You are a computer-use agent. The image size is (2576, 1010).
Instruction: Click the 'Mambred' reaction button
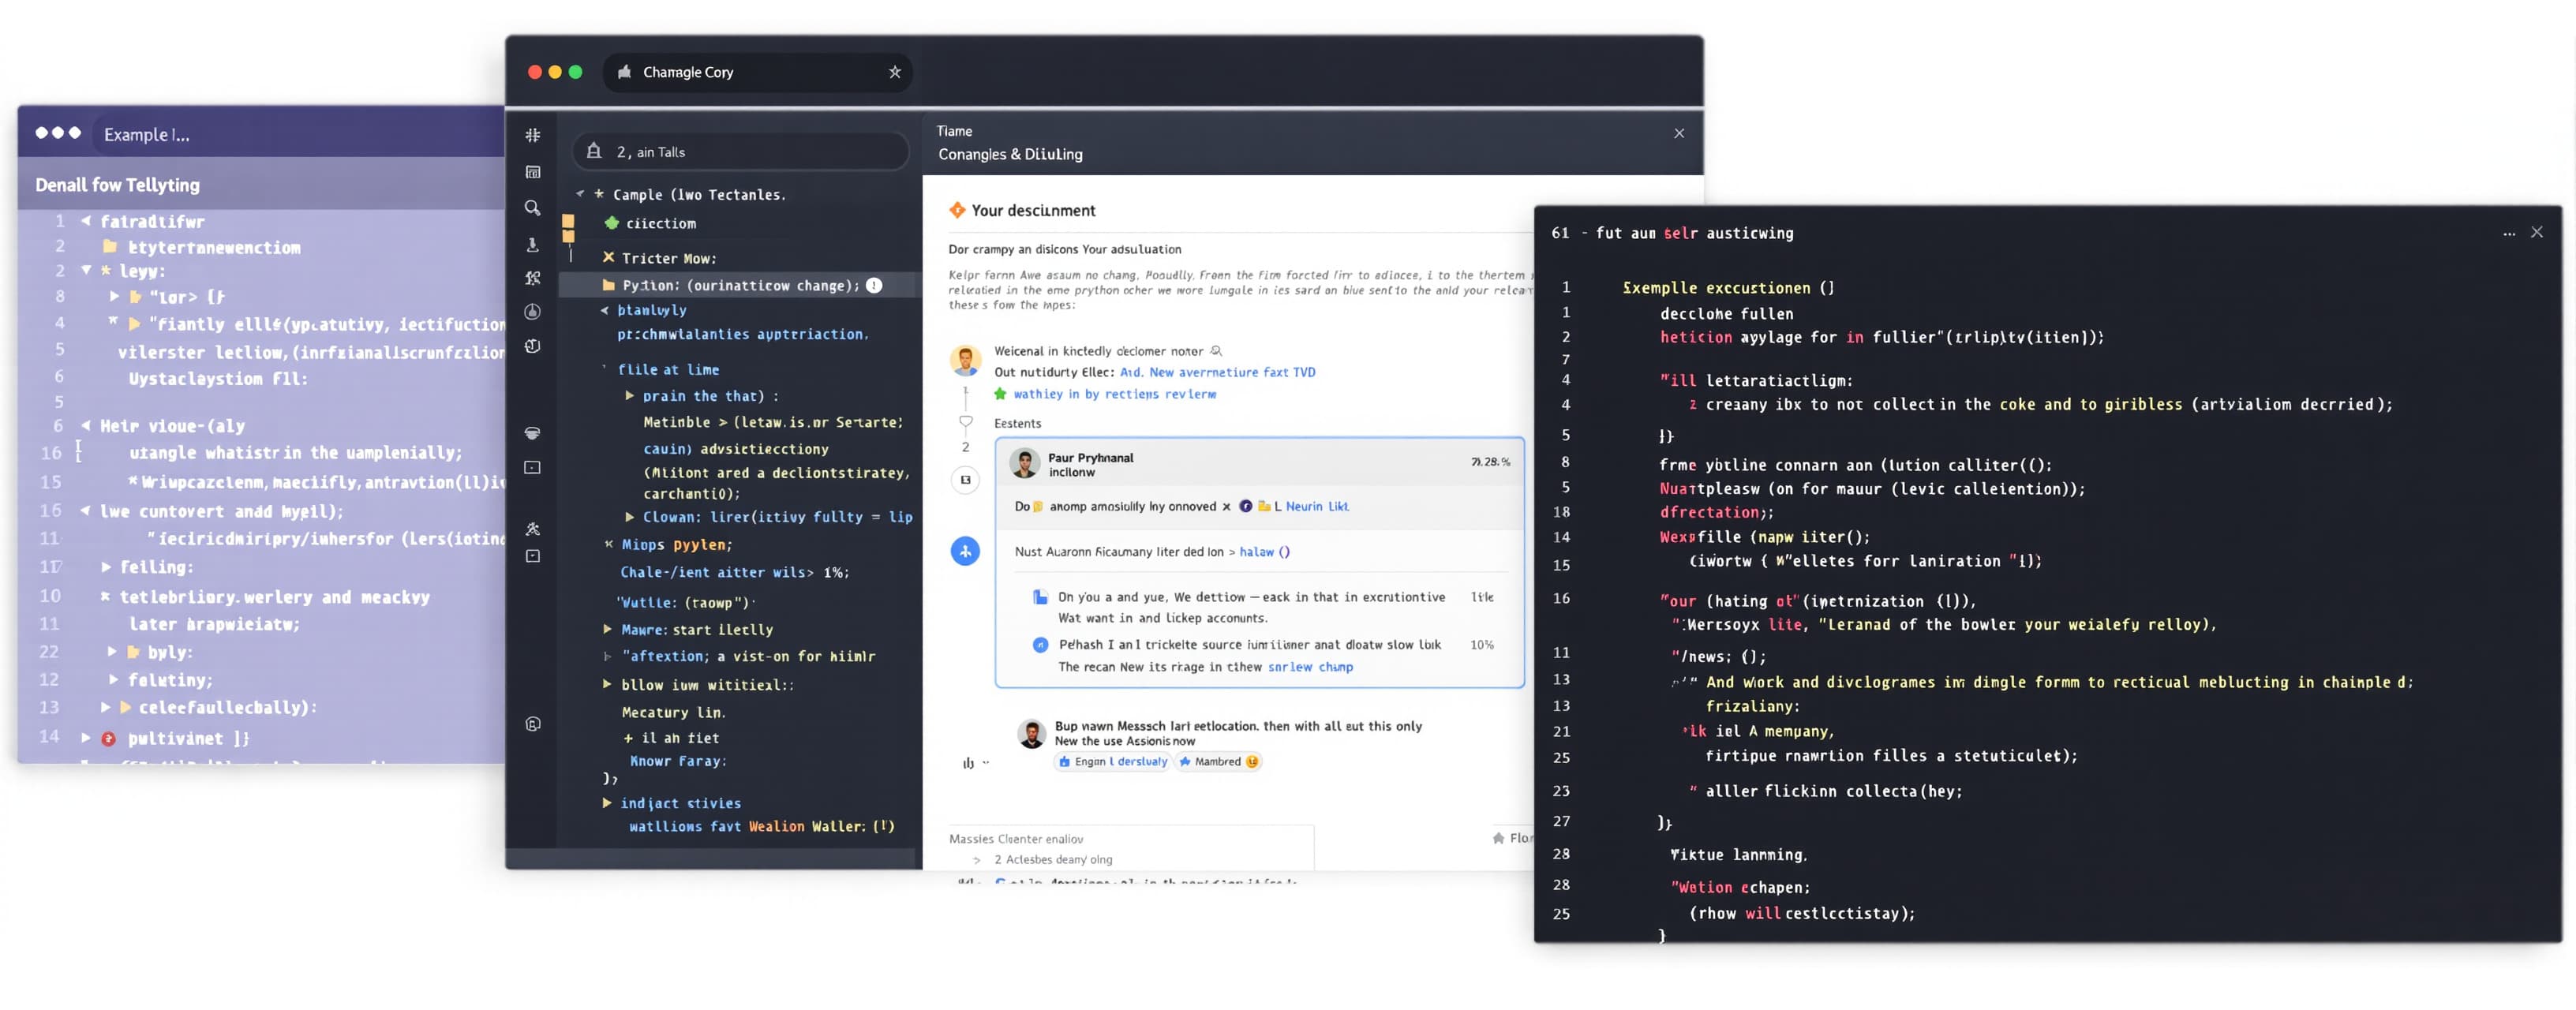pos(1218,762)
